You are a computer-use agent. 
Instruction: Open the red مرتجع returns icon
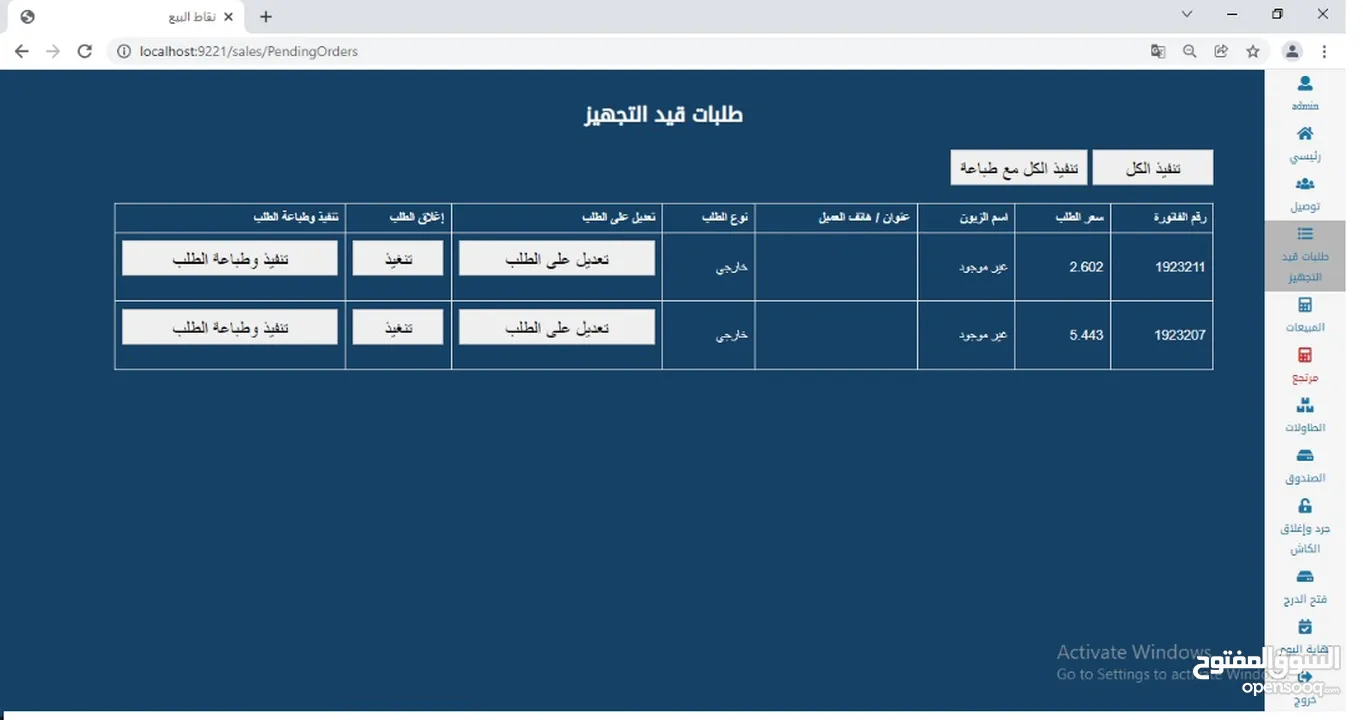click(1304, 356)
